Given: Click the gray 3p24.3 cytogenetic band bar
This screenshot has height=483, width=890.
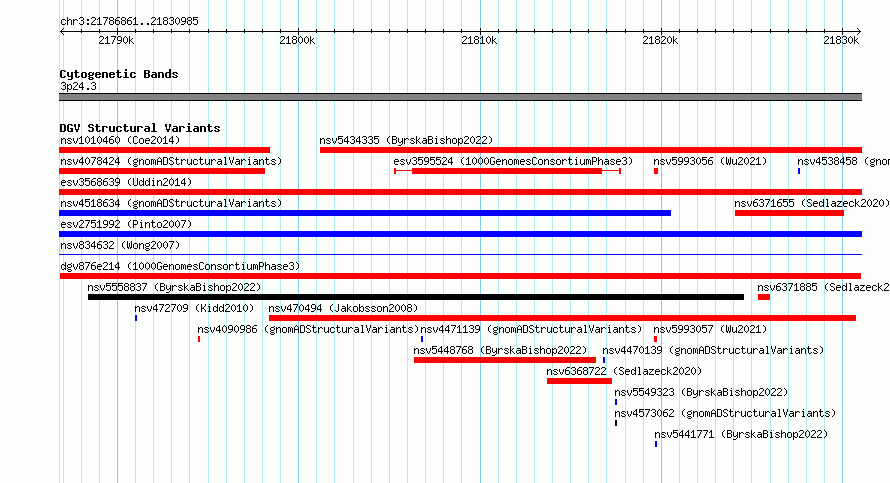Looking at the screenshot, I should pyautogui.click(x=461, y=97).
